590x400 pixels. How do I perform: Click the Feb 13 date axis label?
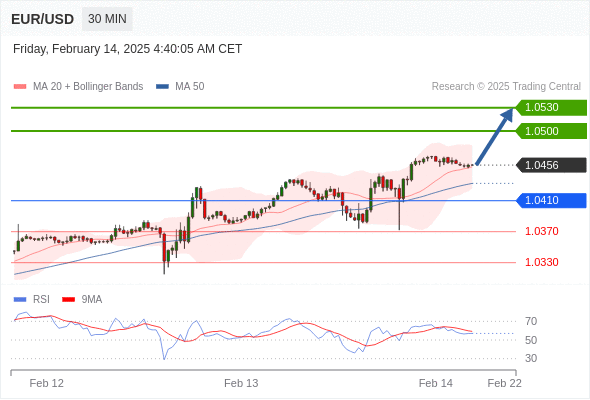click(x=241, y=383)
